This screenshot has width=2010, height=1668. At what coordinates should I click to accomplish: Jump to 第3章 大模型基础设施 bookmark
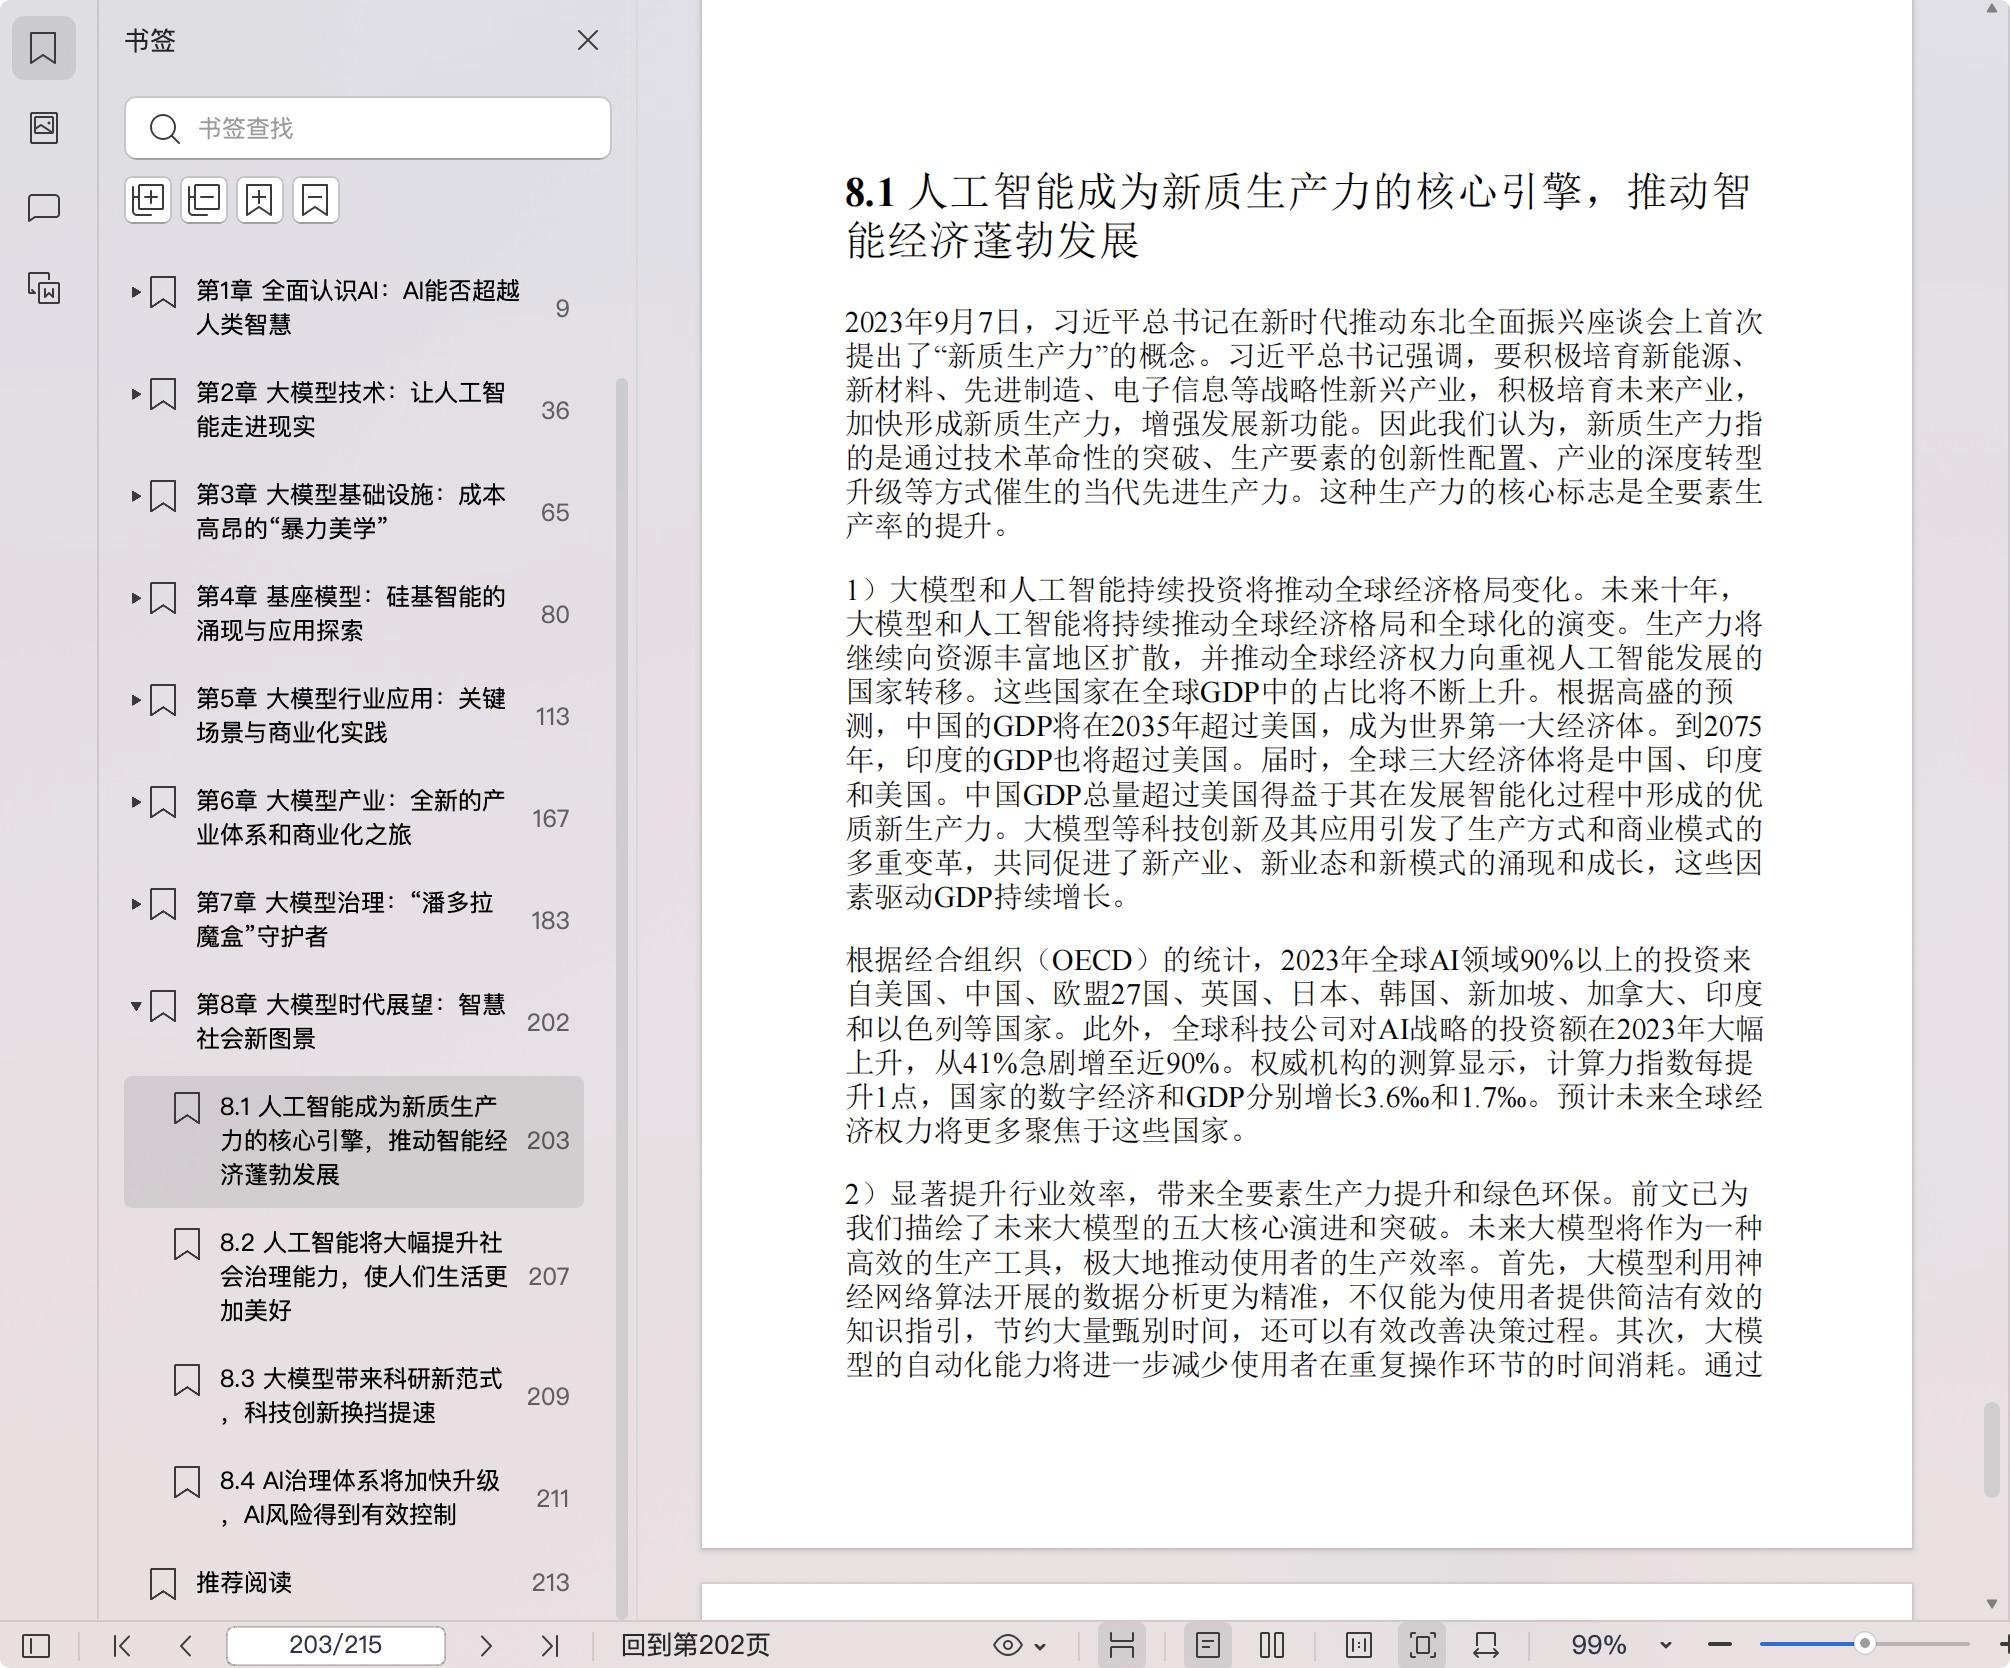(350, 511)
